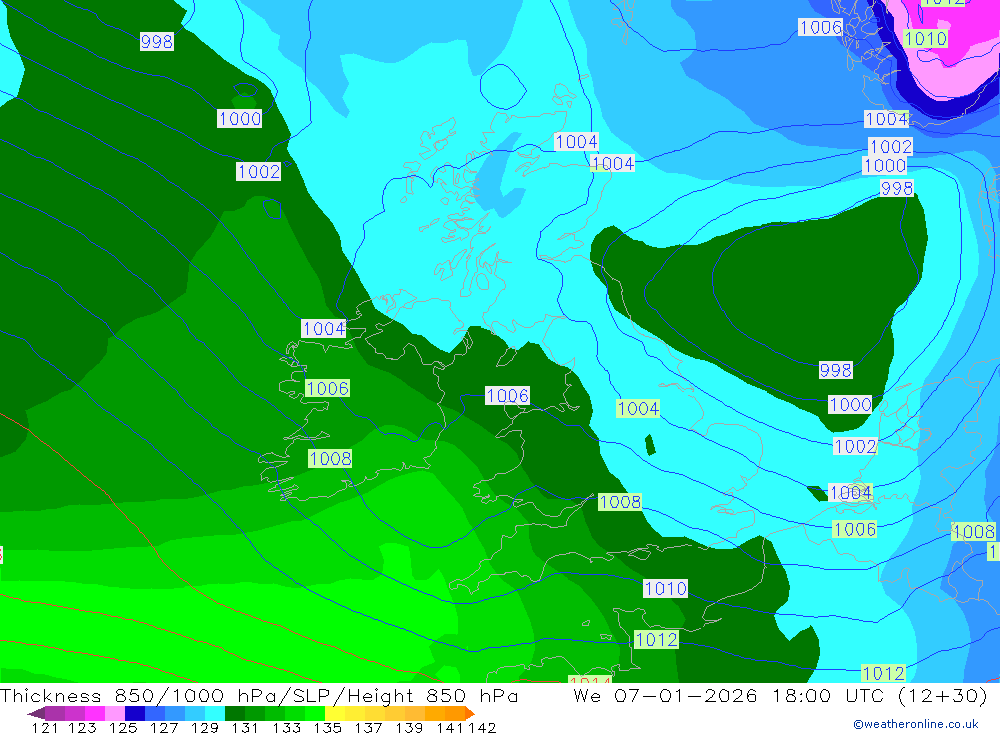Viewport: 1000px width, 733px height.
Task: Open the ©weatheronline.co.uk credit link
Action: (916, 724)
